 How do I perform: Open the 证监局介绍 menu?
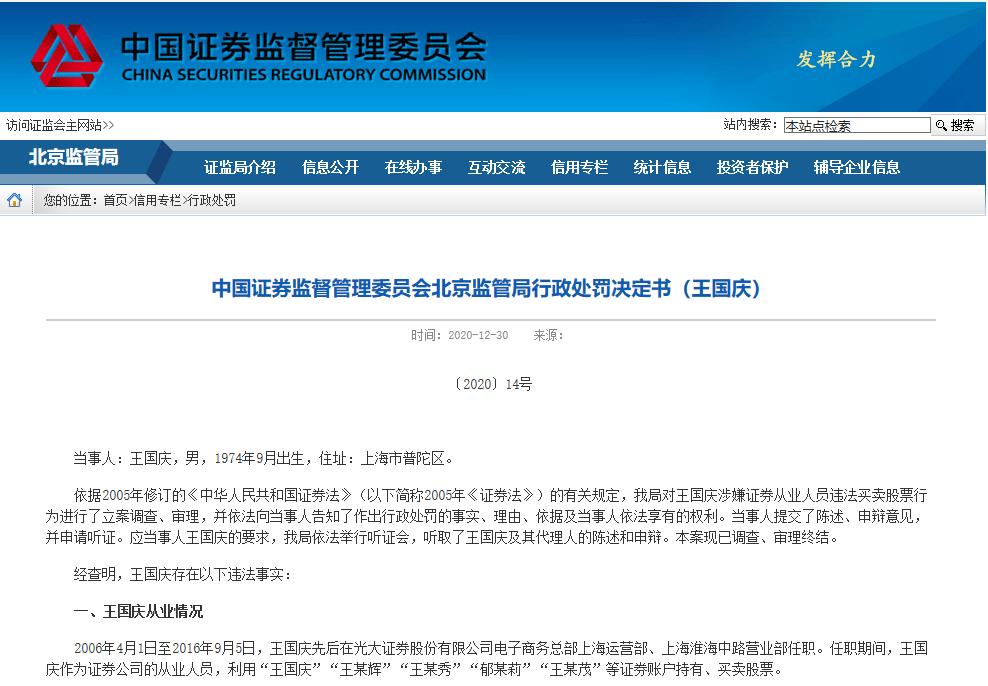click(x=239, y=167)
